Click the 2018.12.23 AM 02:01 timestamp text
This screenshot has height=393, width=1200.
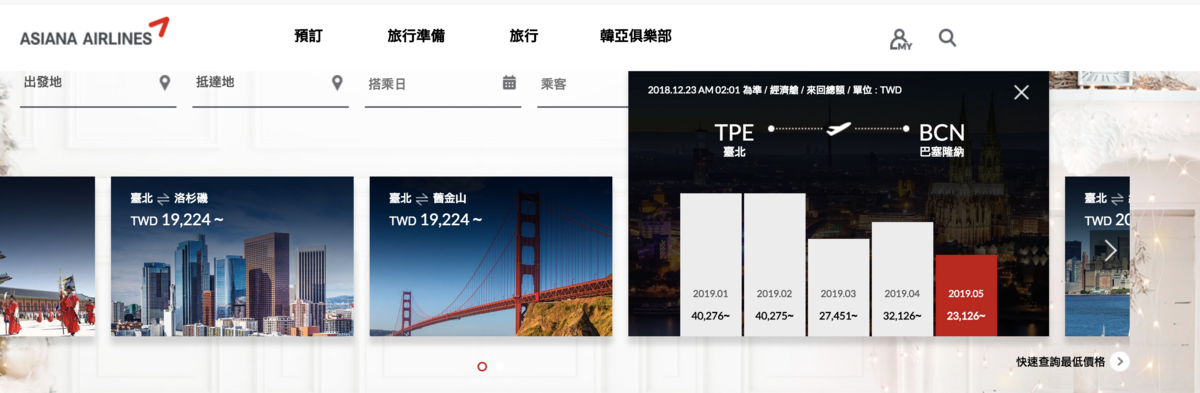point(693,90)
